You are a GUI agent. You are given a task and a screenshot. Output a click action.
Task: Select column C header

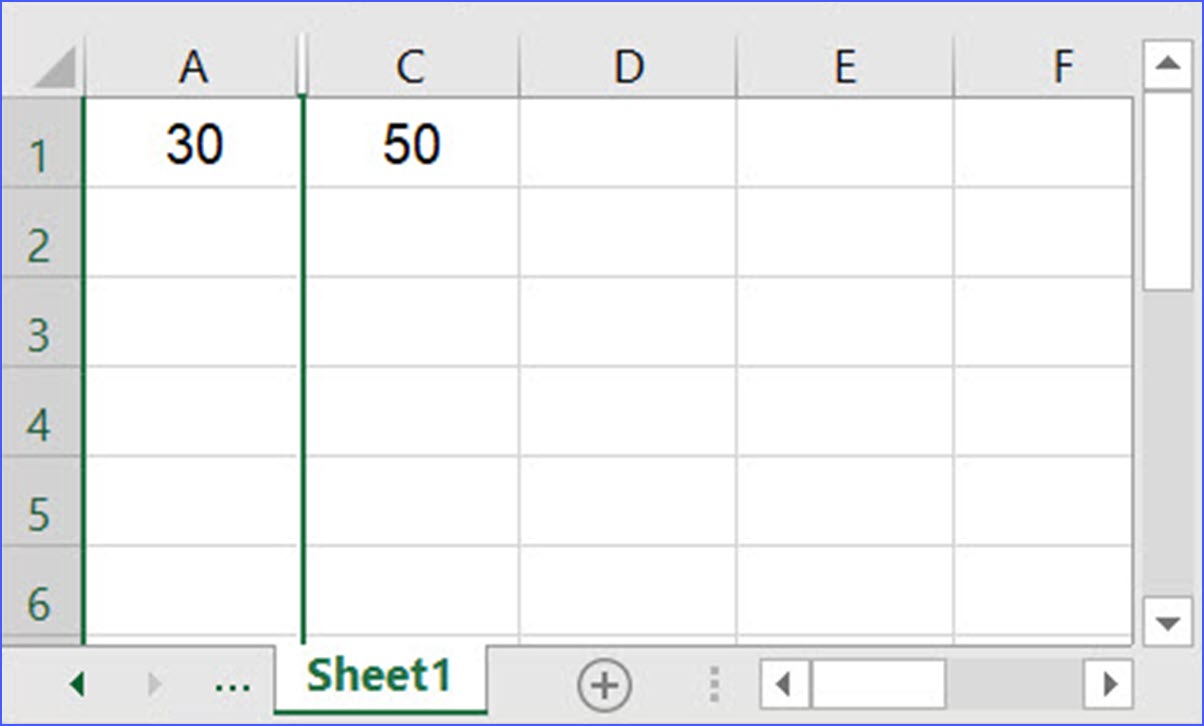click(411, 67)
